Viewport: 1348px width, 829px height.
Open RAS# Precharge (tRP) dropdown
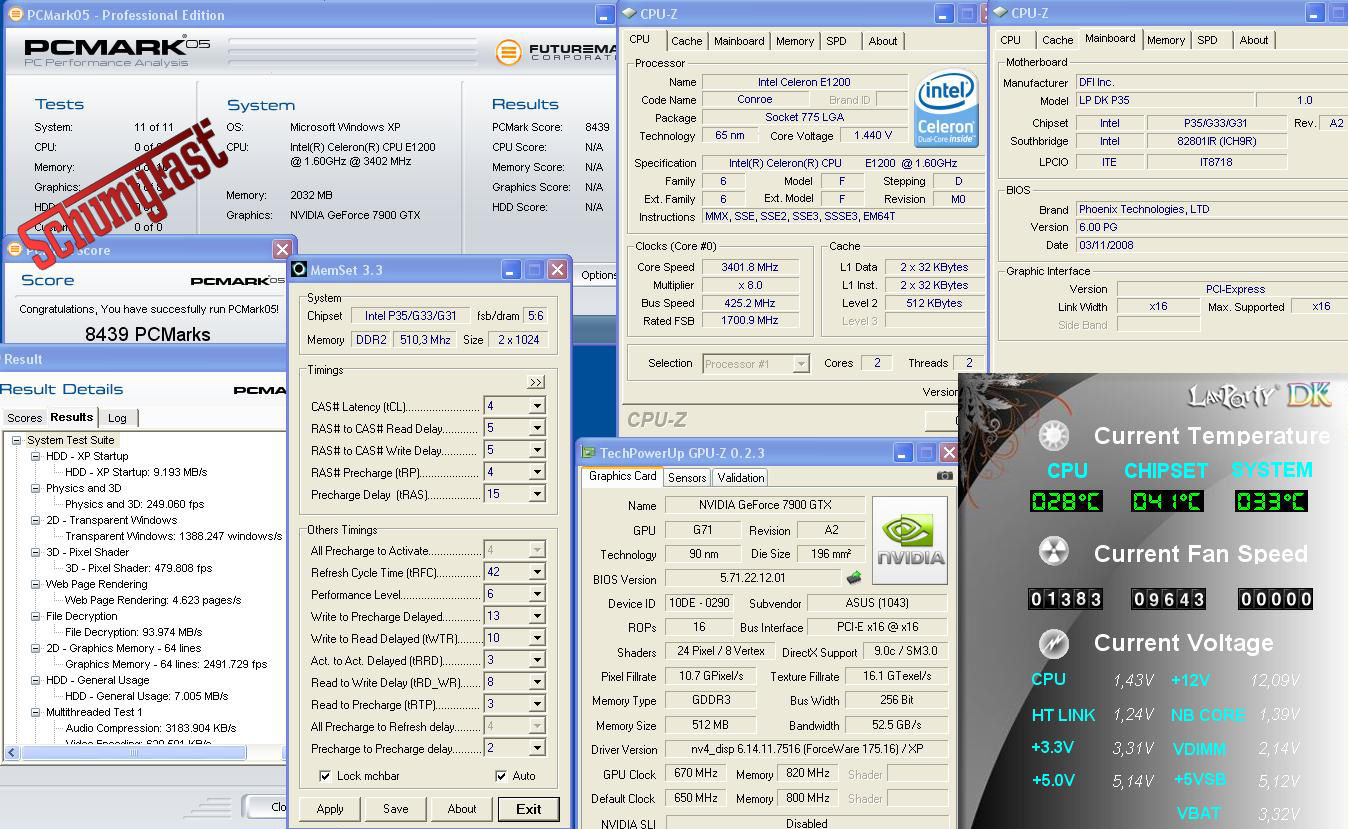tap(537, 472)
